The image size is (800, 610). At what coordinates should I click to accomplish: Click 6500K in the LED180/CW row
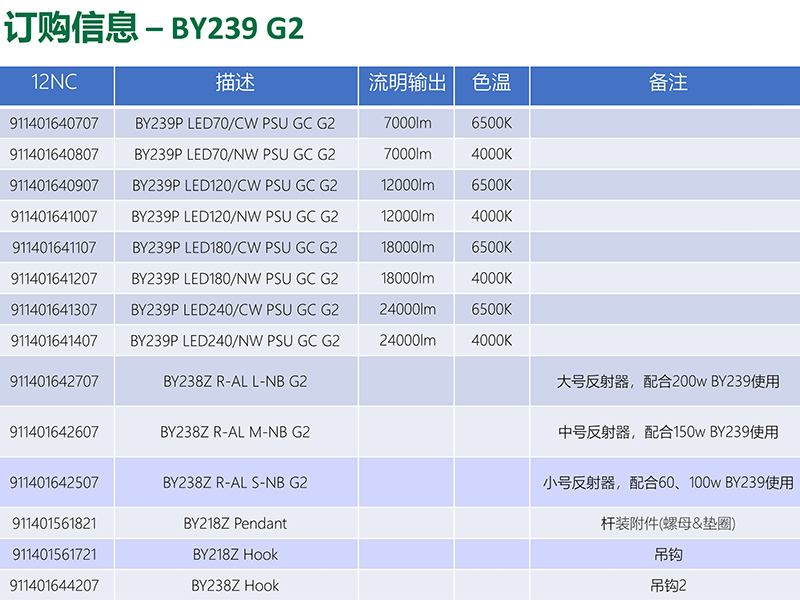point(491,248)
